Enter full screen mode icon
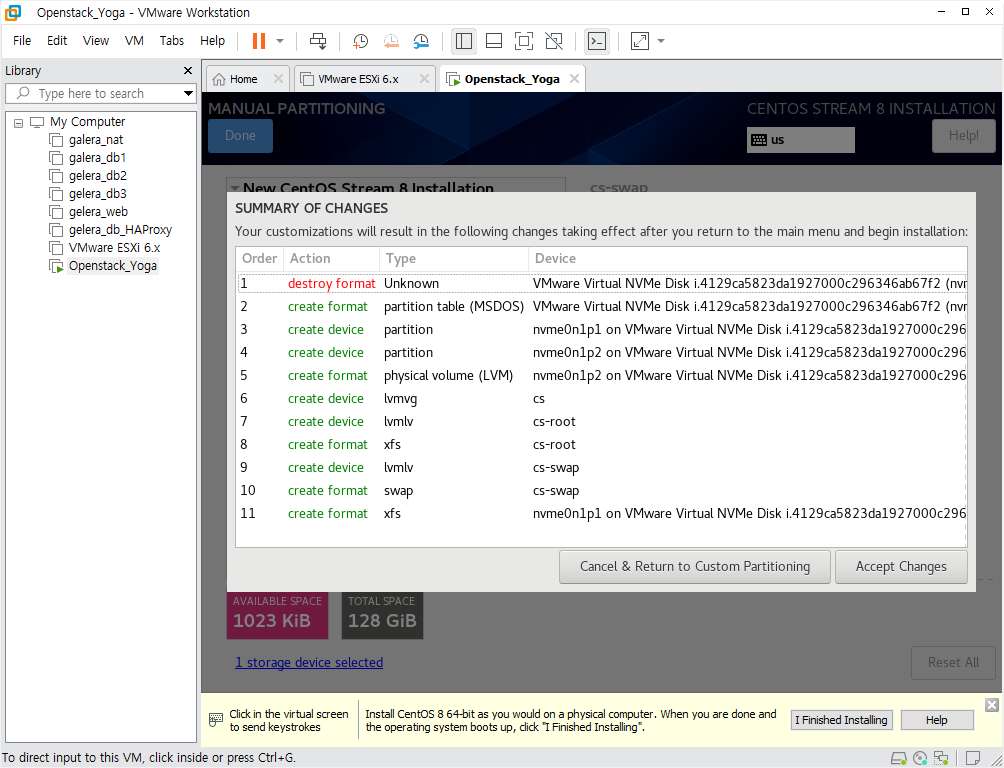Image resolution: width=1004 pixels, height=768 pixels. [x=524, y=41]
